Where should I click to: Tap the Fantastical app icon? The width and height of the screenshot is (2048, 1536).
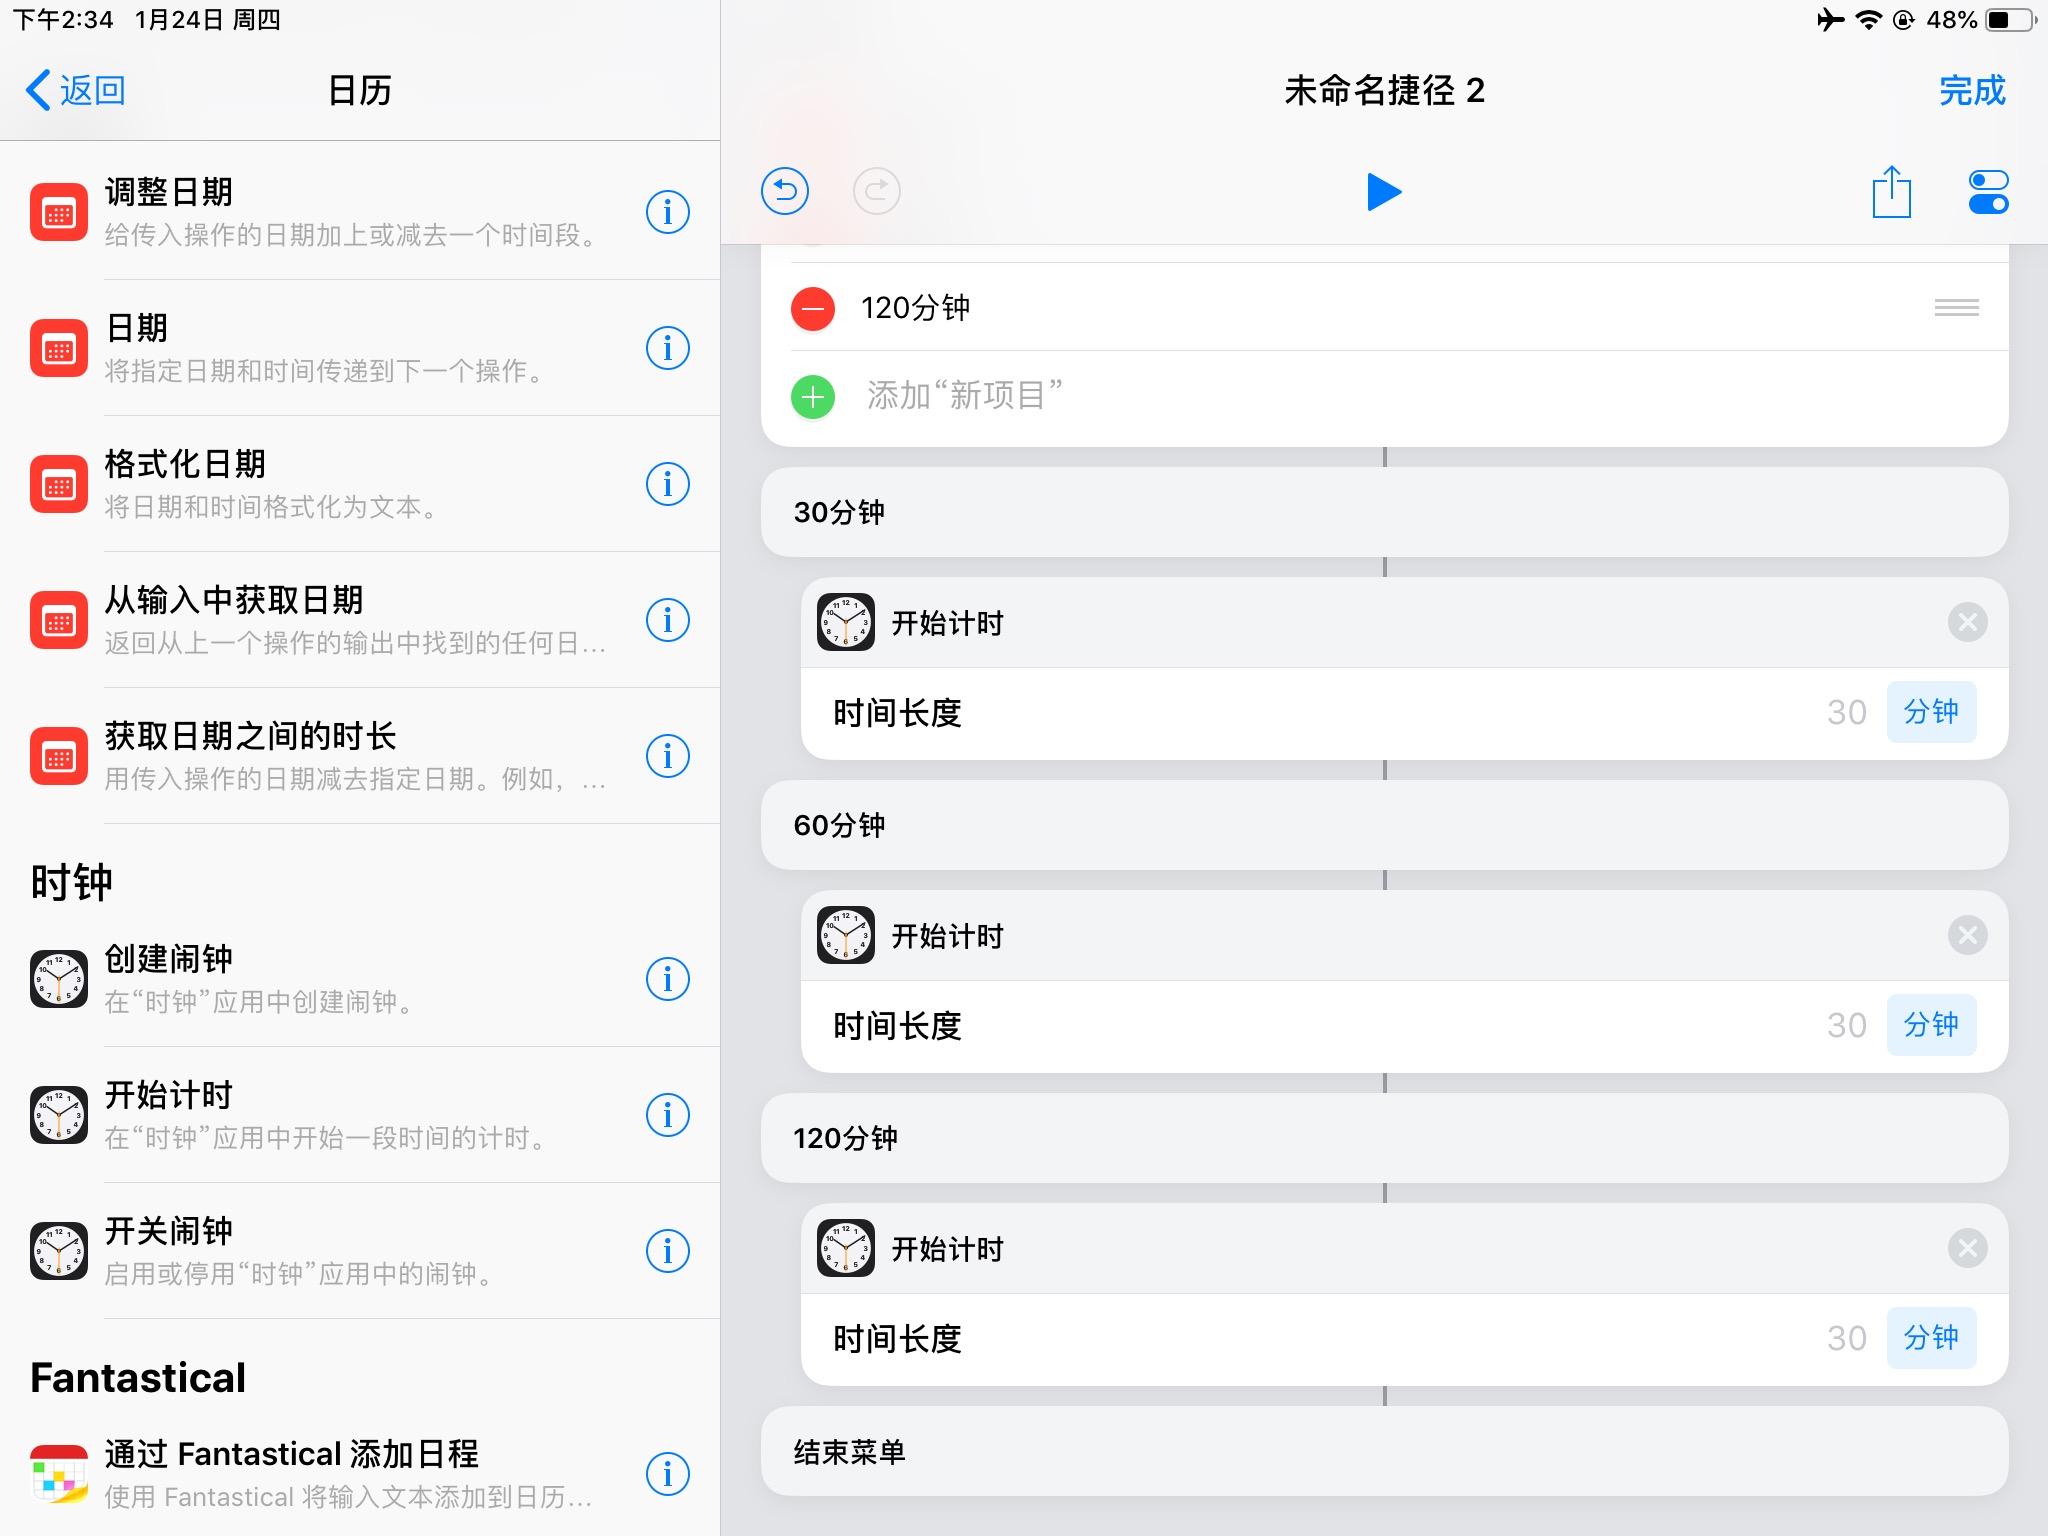[x=59, y=1474]
